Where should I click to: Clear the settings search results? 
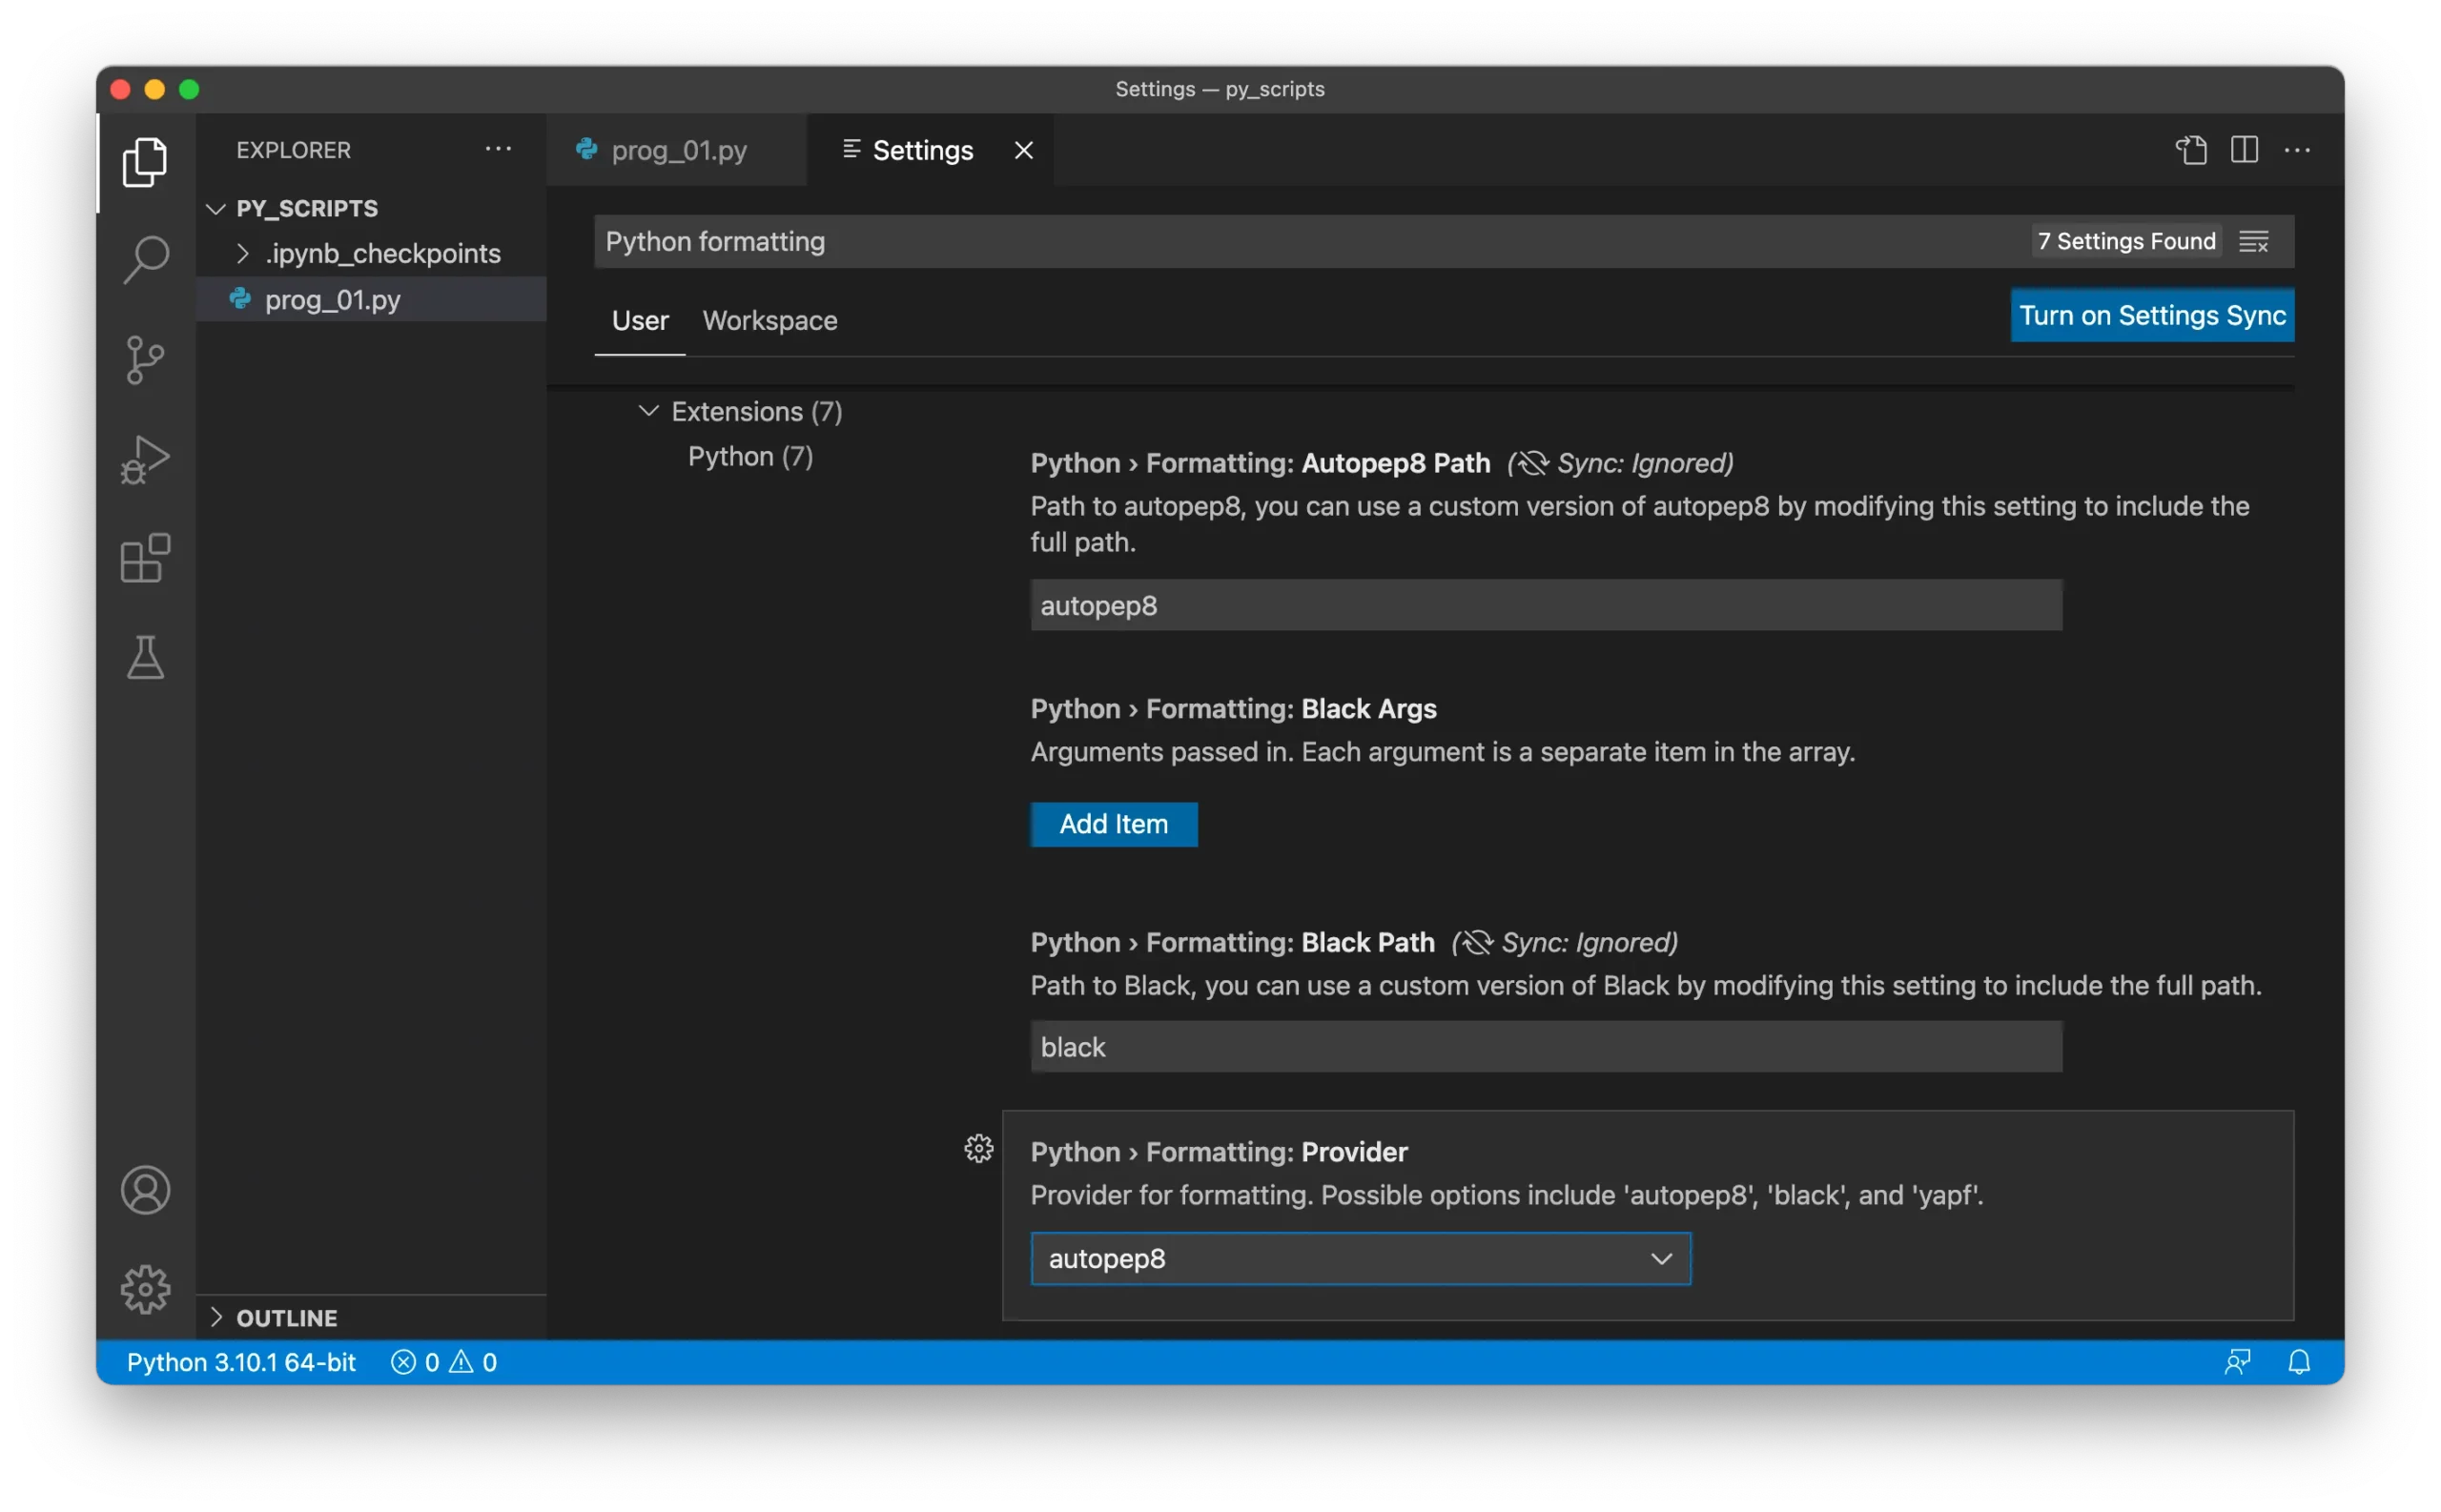[x=2256, y=241]
